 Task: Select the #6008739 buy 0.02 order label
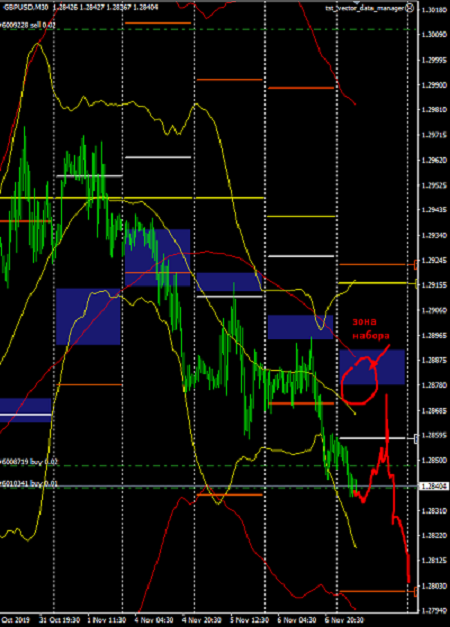tap(29, 462)
